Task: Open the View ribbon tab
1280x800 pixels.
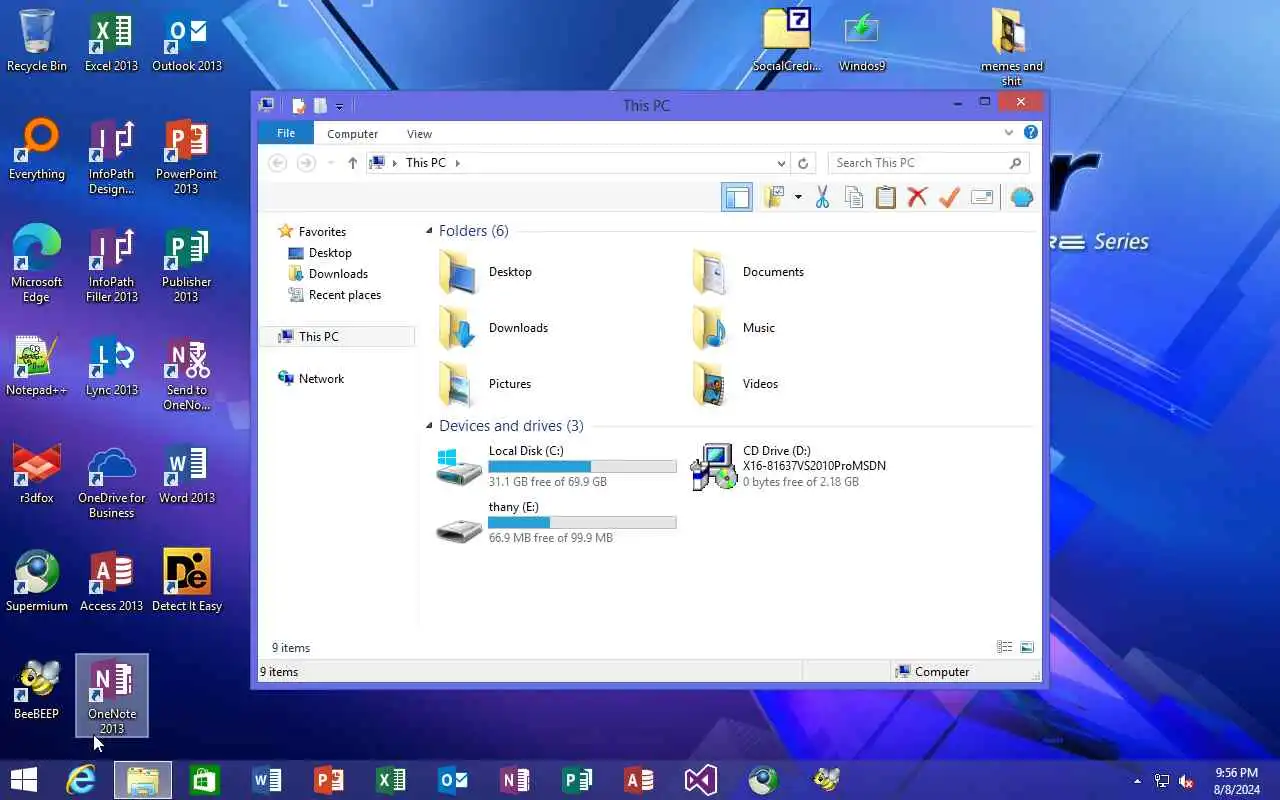Action: (x=419, y=134)
